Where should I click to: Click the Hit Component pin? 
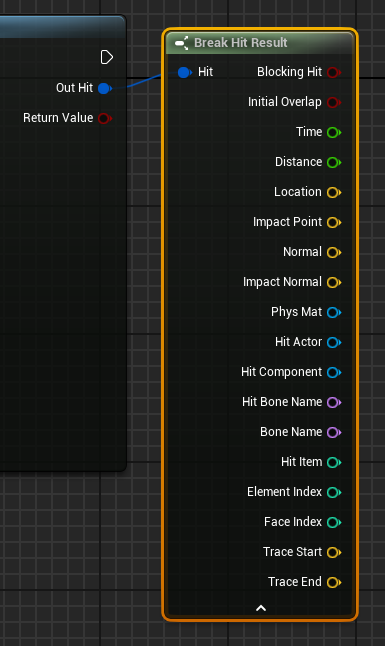[333, 372]
